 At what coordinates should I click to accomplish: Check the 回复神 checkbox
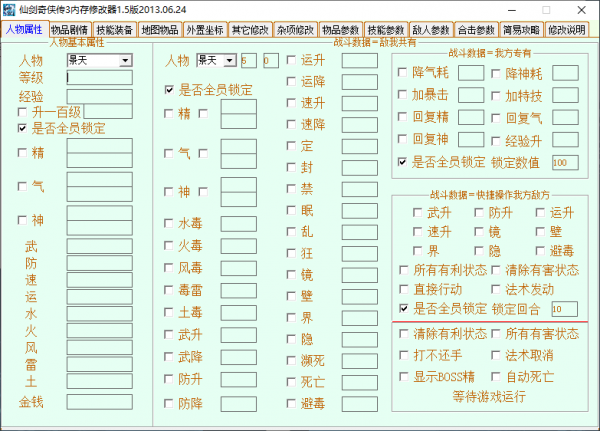pos(402,139)
